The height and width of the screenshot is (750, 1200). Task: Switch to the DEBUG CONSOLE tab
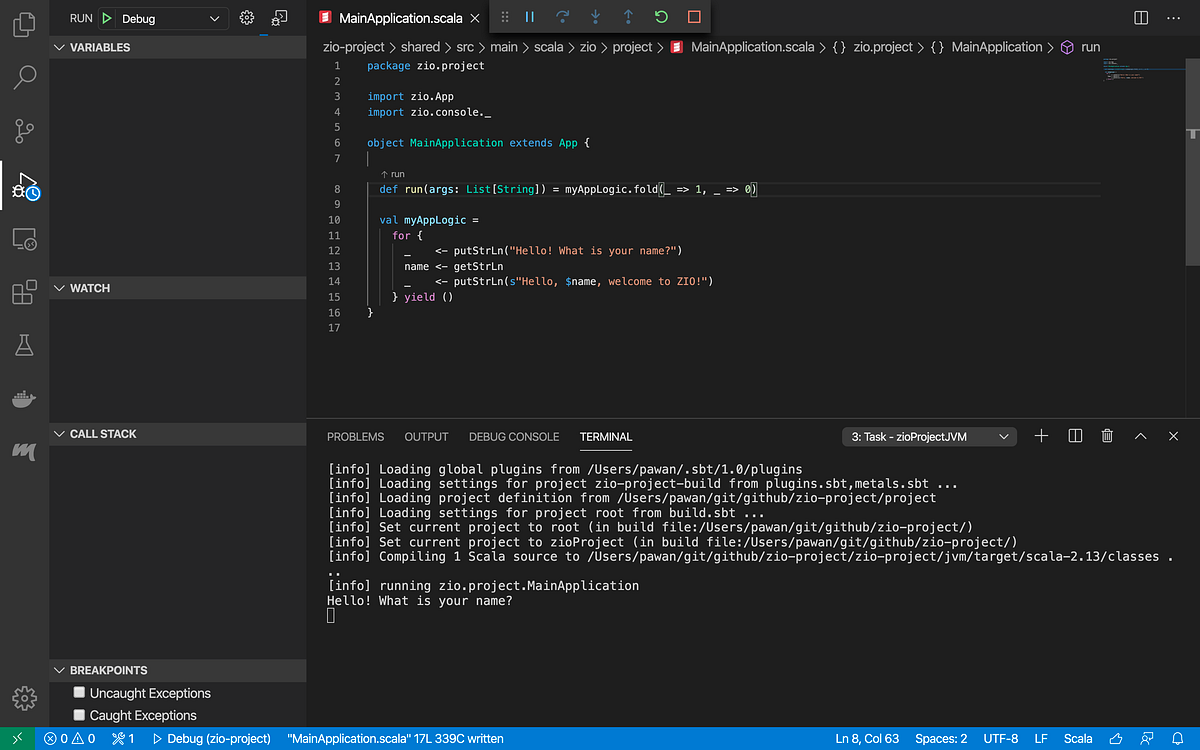(514, 437)
